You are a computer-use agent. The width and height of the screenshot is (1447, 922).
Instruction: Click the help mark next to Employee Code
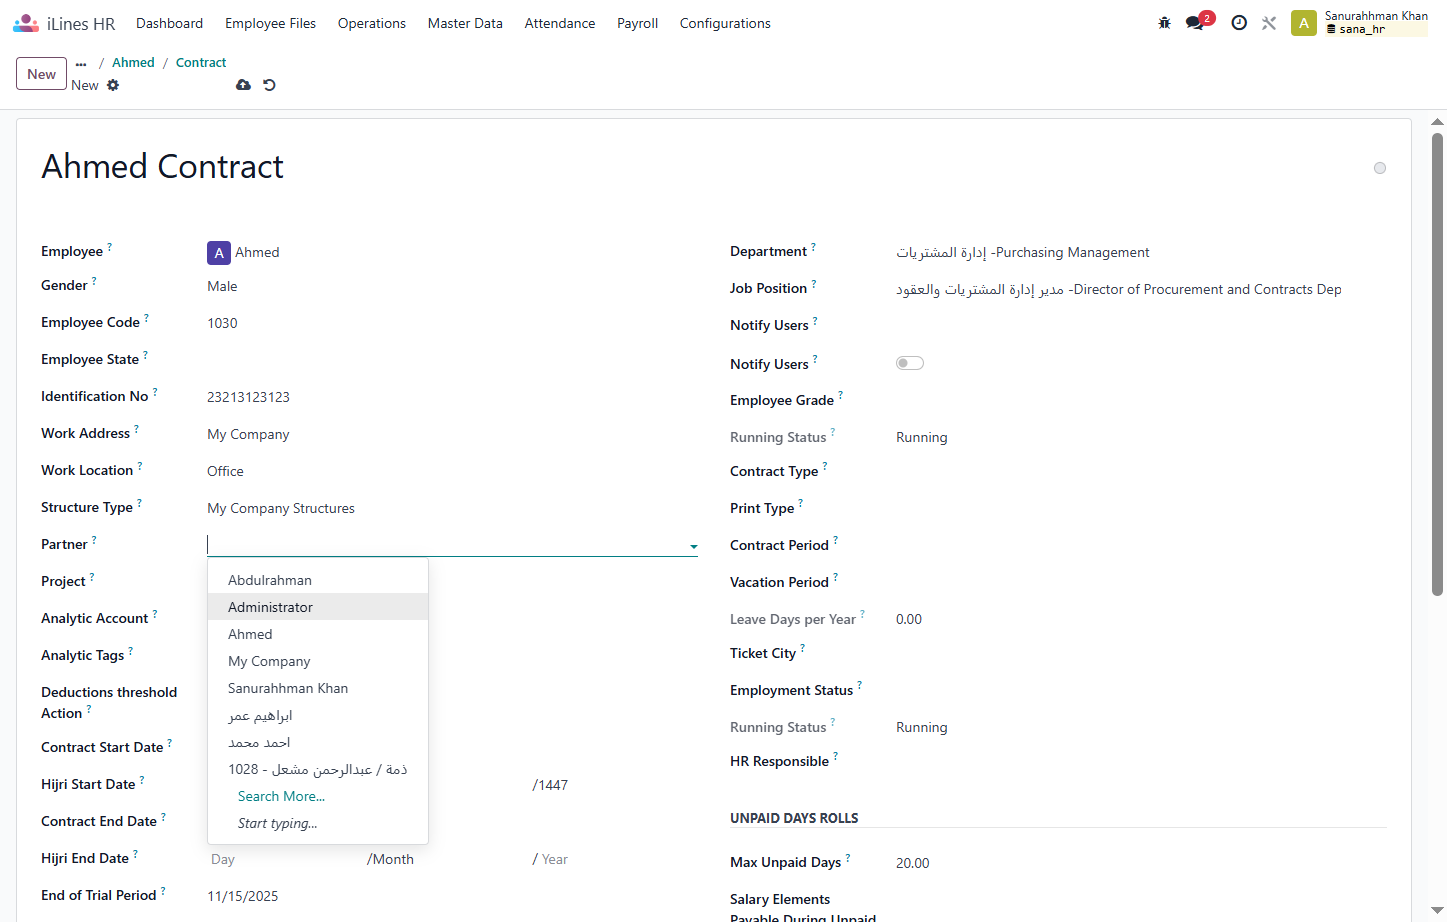pyautogui.click(x=146, y=318)
